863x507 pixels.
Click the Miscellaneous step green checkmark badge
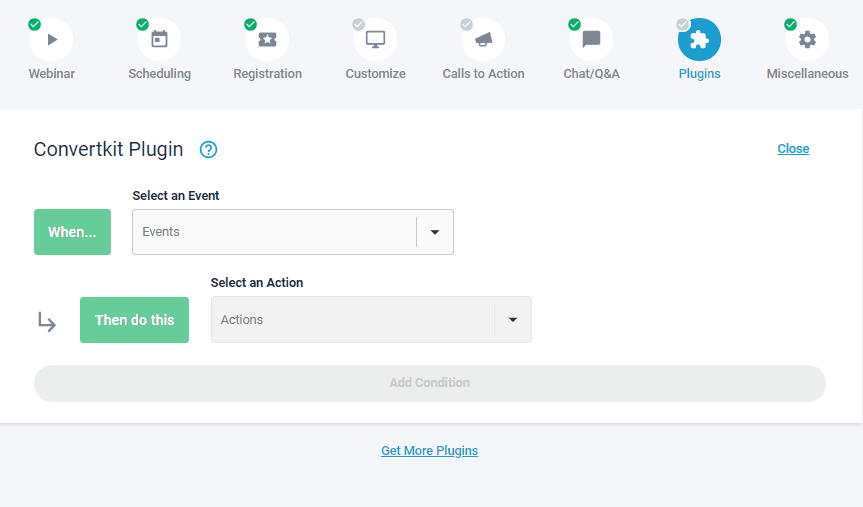(790, 24)
